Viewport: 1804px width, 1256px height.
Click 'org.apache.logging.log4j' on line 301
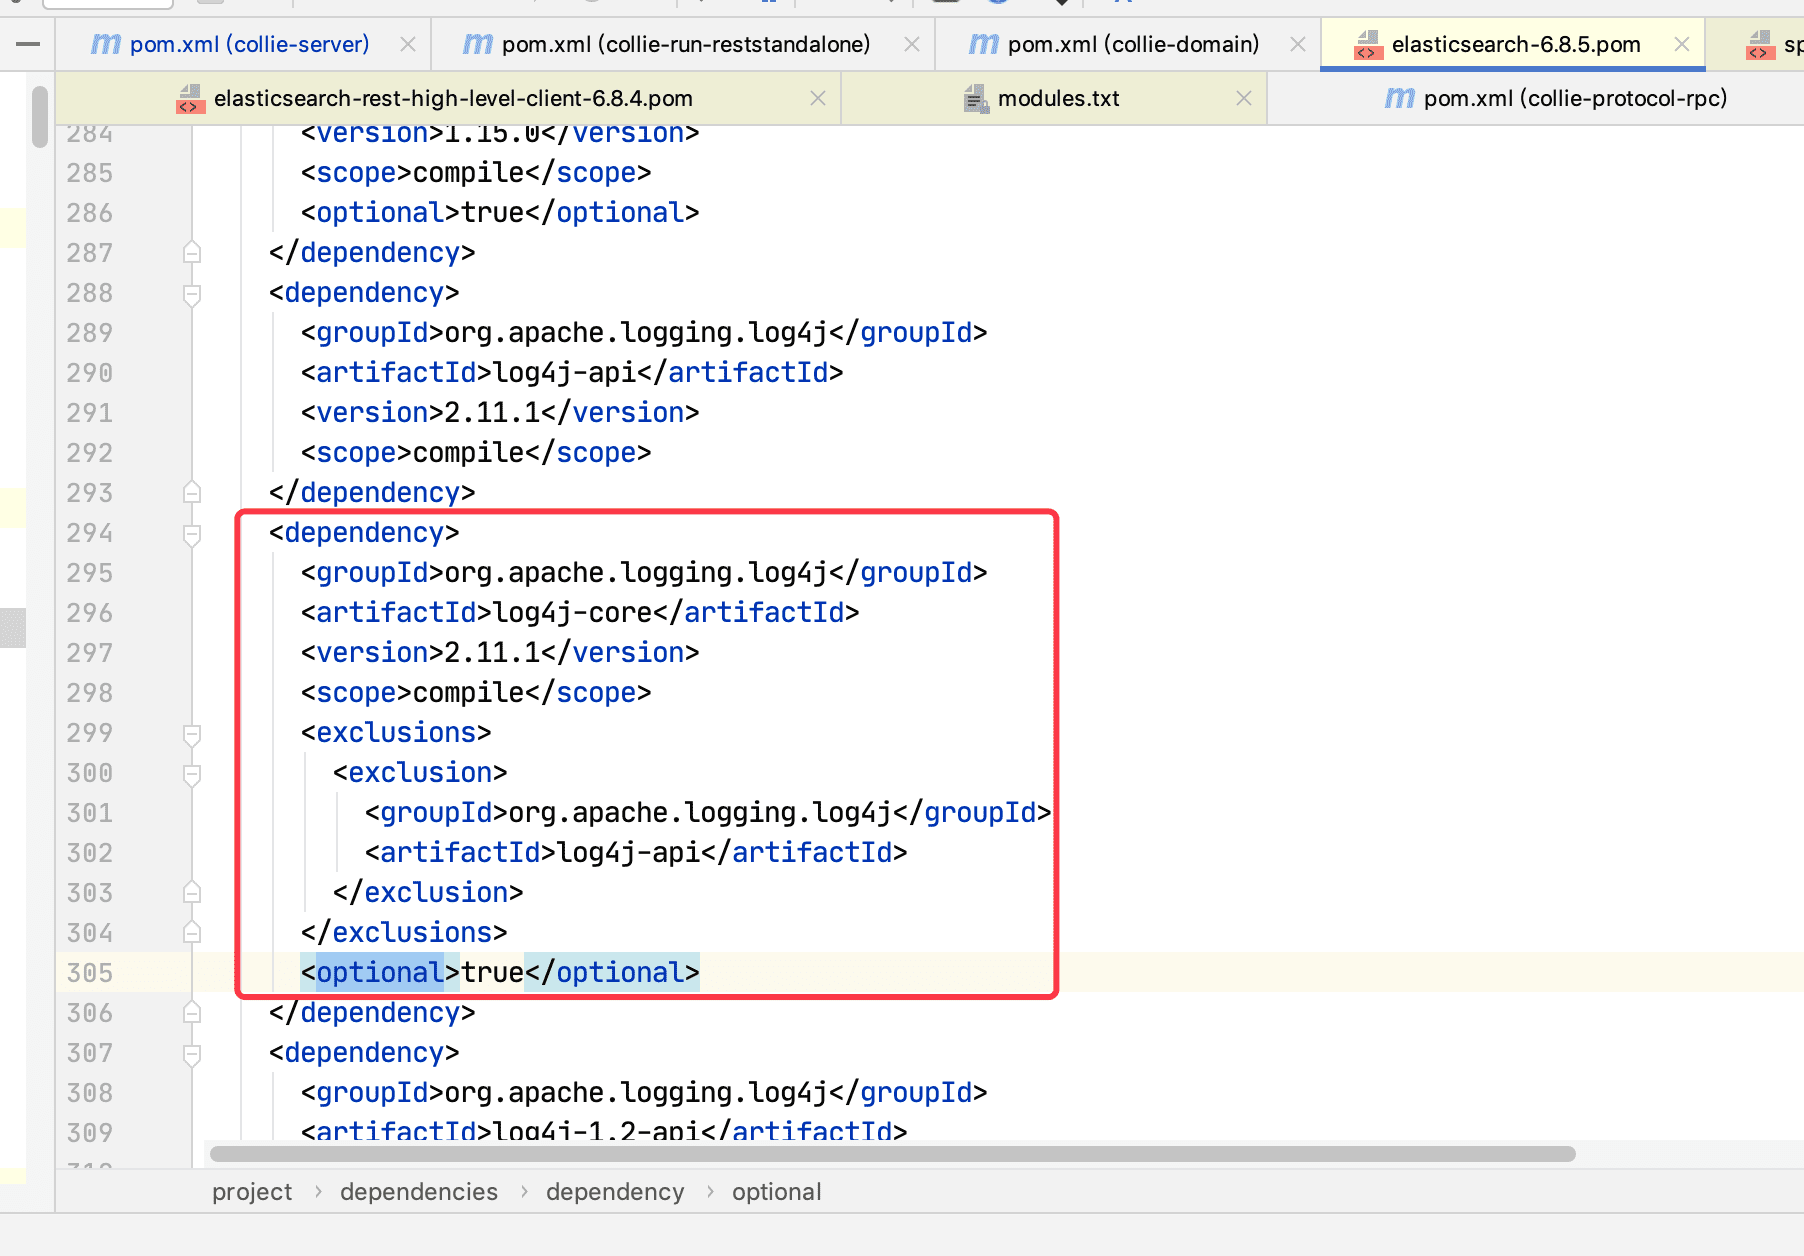pyautogui.click(x=700, y=812)
